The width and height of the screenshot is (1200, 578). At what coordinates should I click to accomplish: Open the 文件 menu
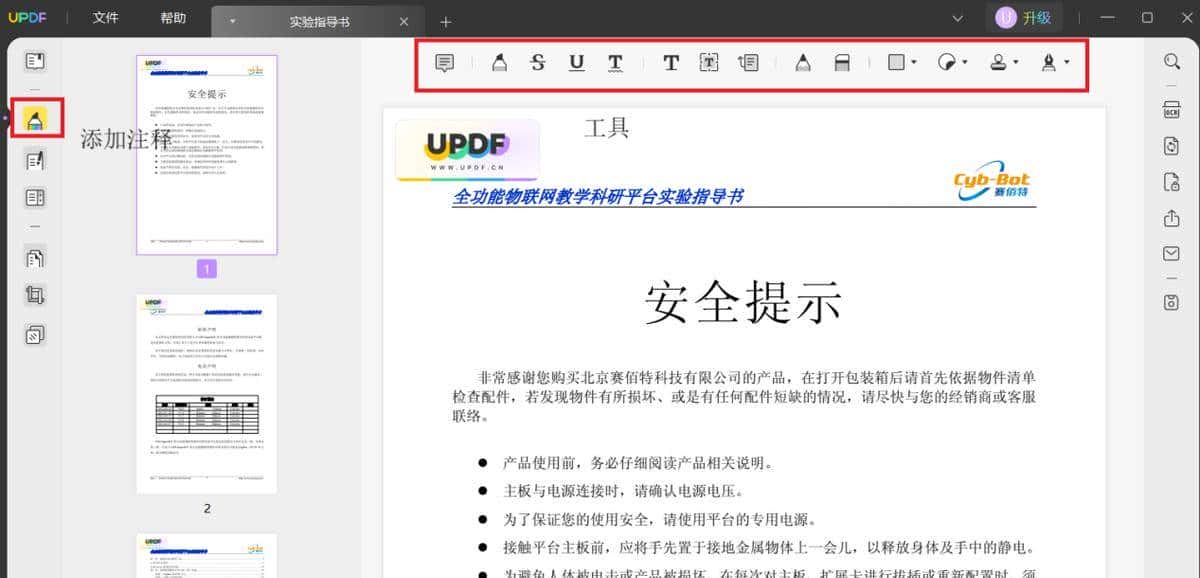pyautogui.click(x=105, y=17)
